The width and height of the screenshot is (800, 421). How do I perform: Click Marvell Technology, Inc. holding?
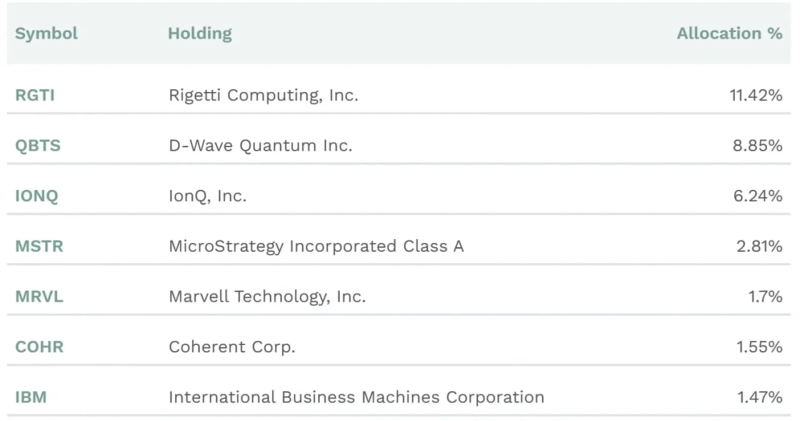coord(267,297)
